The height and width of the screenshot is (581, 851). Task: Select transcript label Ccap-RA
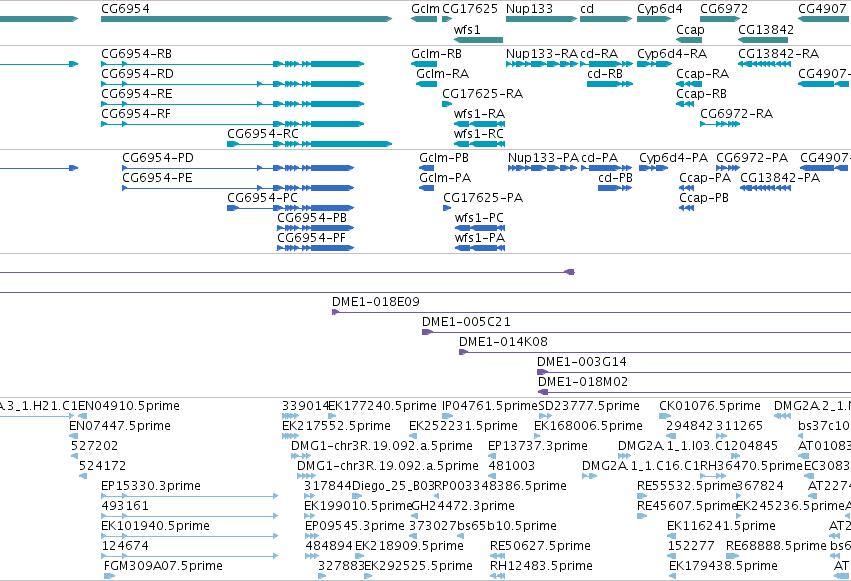coord(702,74)
